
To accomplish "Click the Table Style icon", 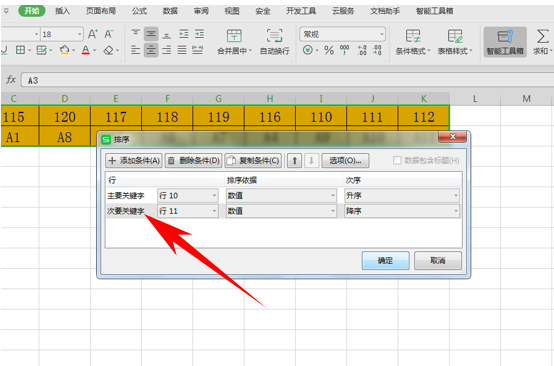I will tap(455, 36).
